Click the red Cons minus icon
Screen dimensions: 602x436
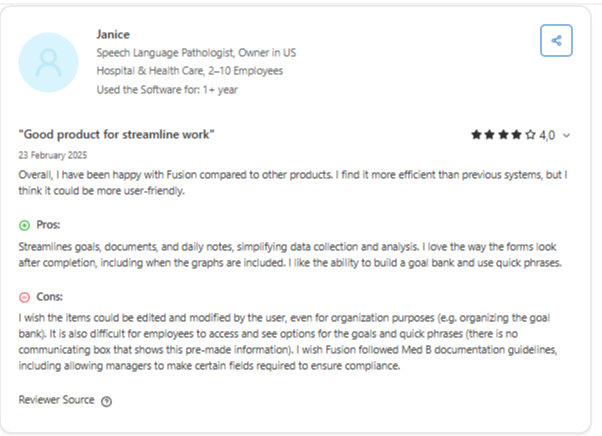tap(24, 297)
